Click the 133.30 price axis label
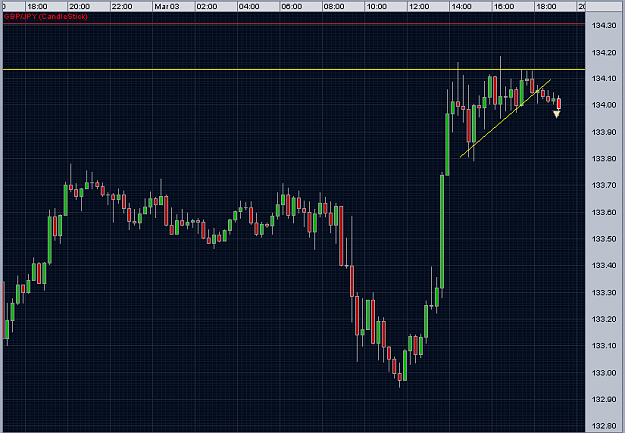The image size is (625, 433). coord(604,293)
